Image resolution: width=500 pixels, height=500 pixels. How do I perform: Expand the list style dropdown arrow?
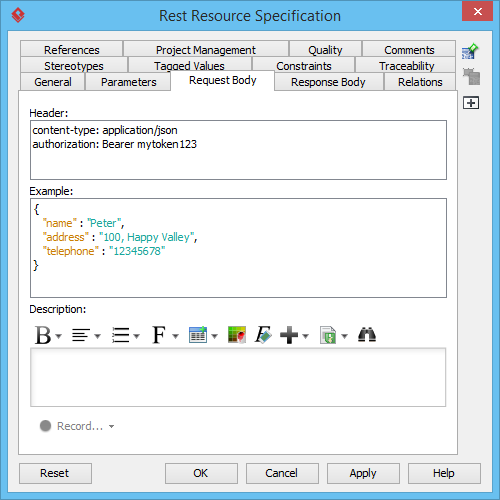tap(136, 336)
